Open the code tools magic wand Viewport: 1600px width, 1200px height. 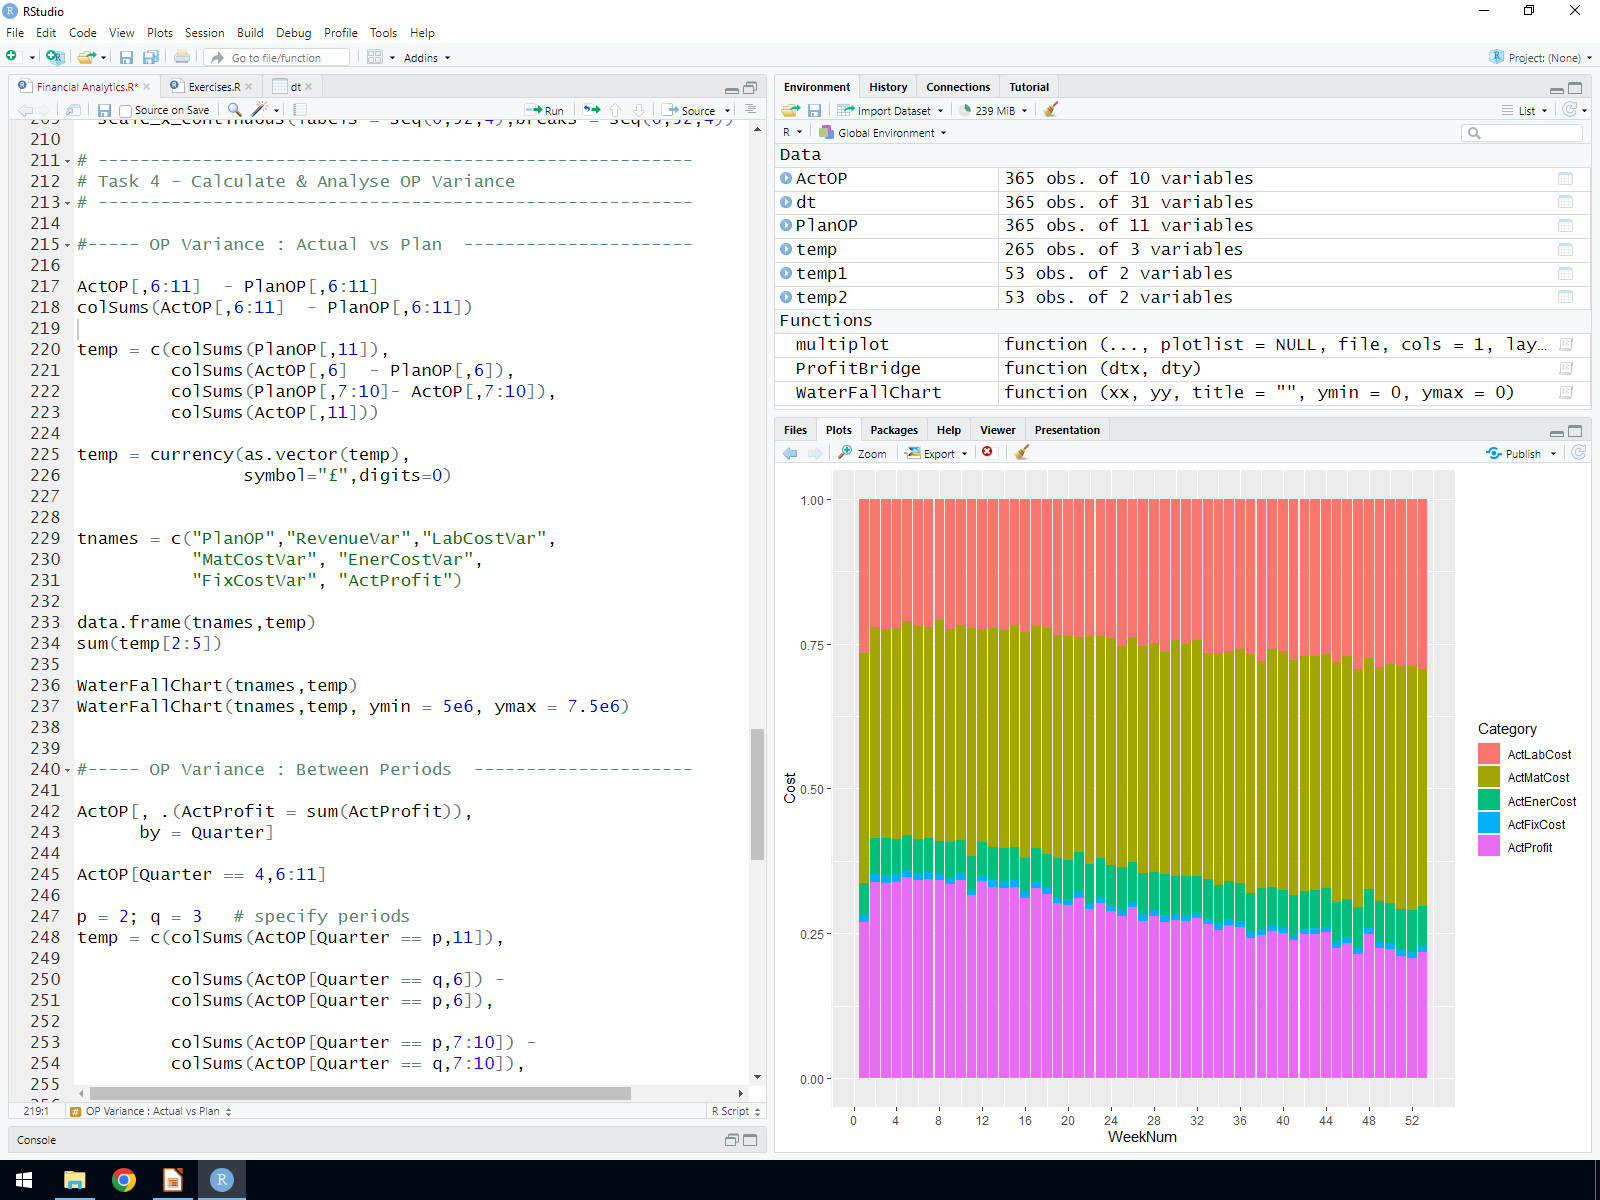pyautogui.click(x=261, y=110)
